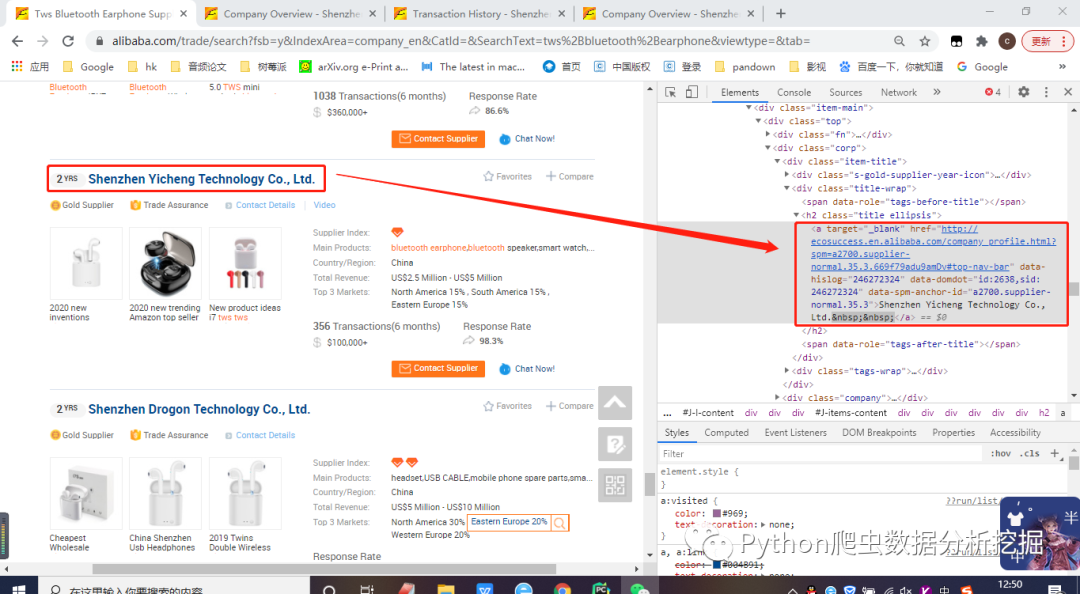Image resolution: width=1080 pixels, height=594 pixels.
Task: Add Shenzhen Yicheng to Favorites
Action: (x=508, y=176)
